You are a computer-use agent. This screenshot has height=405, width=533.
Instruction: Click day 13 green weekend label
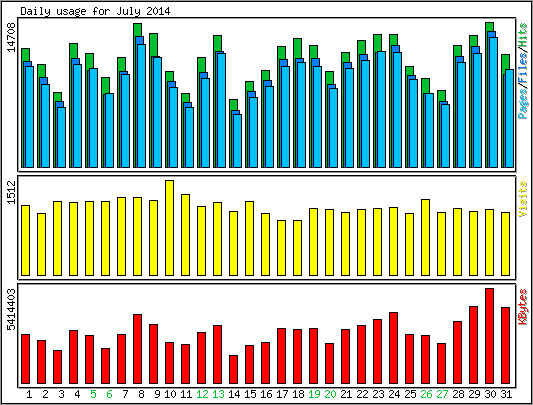pyautogui.click(x=218, y=394)
